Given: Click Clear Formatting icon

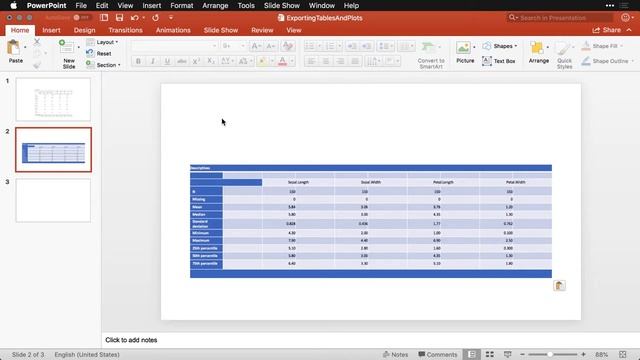Looking at the screenshot, I should tap(288, 46).
